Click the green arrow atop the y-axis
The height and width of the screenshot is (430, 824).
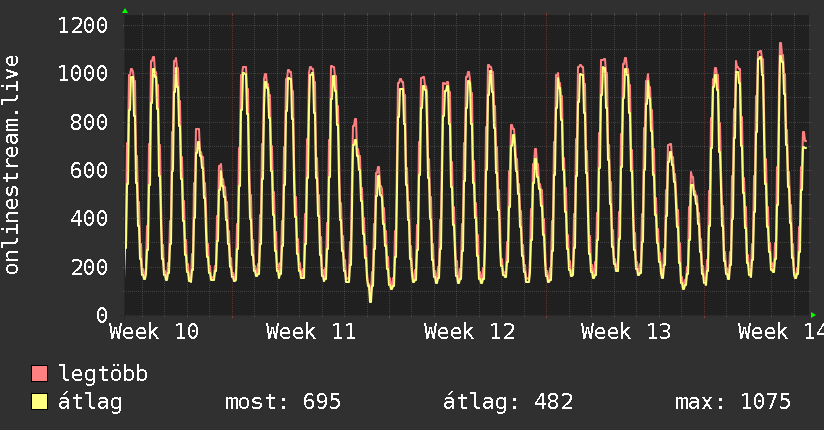pyautogui.click(x=125, y=11)
